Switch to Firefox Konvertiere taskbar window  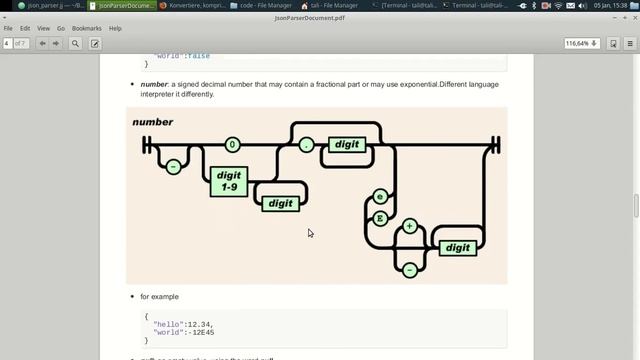coord(193,5)
